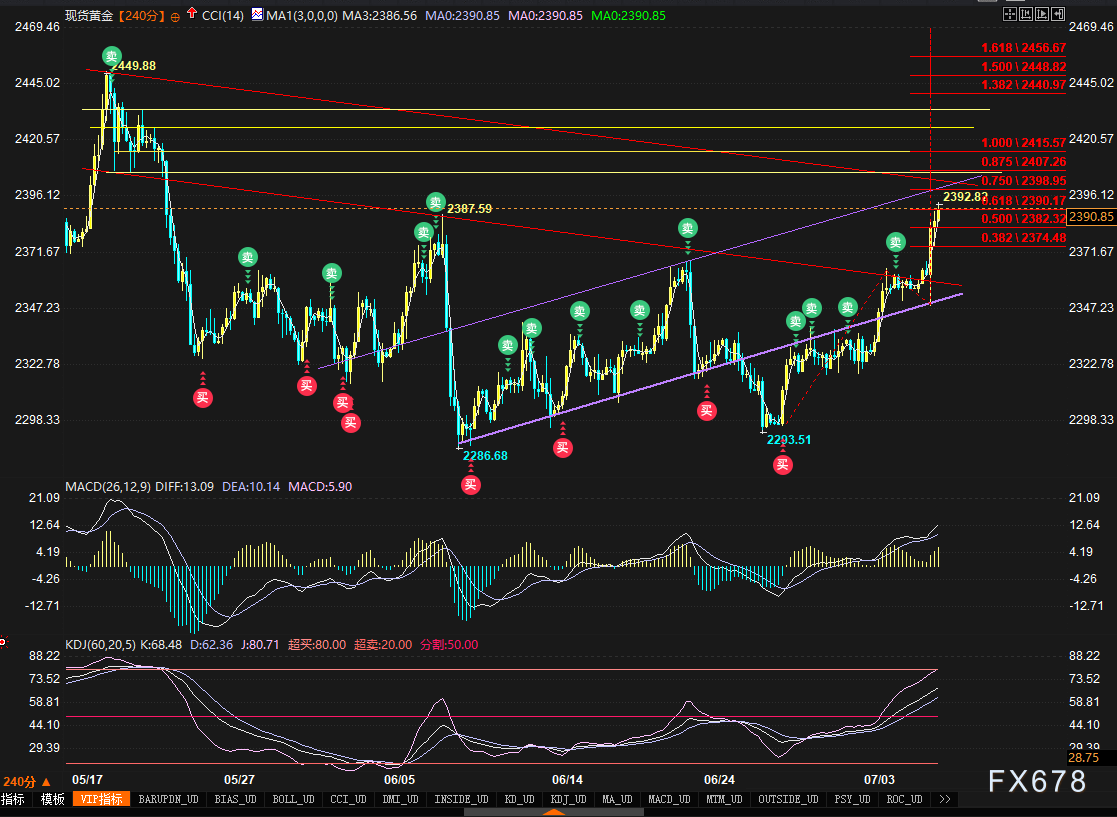Click the 卖 marker at the 2449.88 peak
Screen dimensions: 1117x817
[111, 56]
